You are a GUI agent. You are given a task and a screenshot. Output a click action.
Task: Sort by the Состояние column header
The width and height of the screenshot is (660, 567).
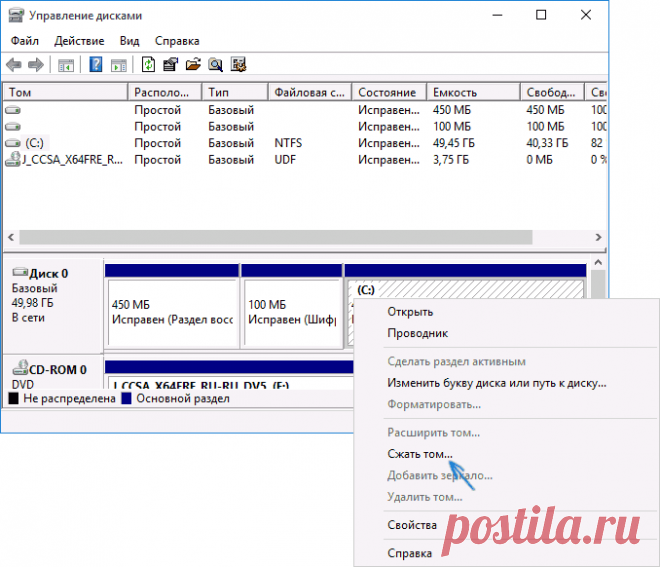389,92
